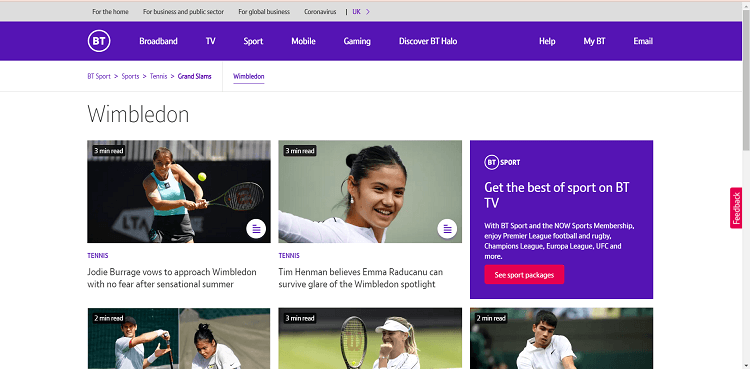The image size is (750, 369).
Task: Open Jodie Burrage backhand photo thumbnail
Action: pyautogui.click(x=179, y=191)
